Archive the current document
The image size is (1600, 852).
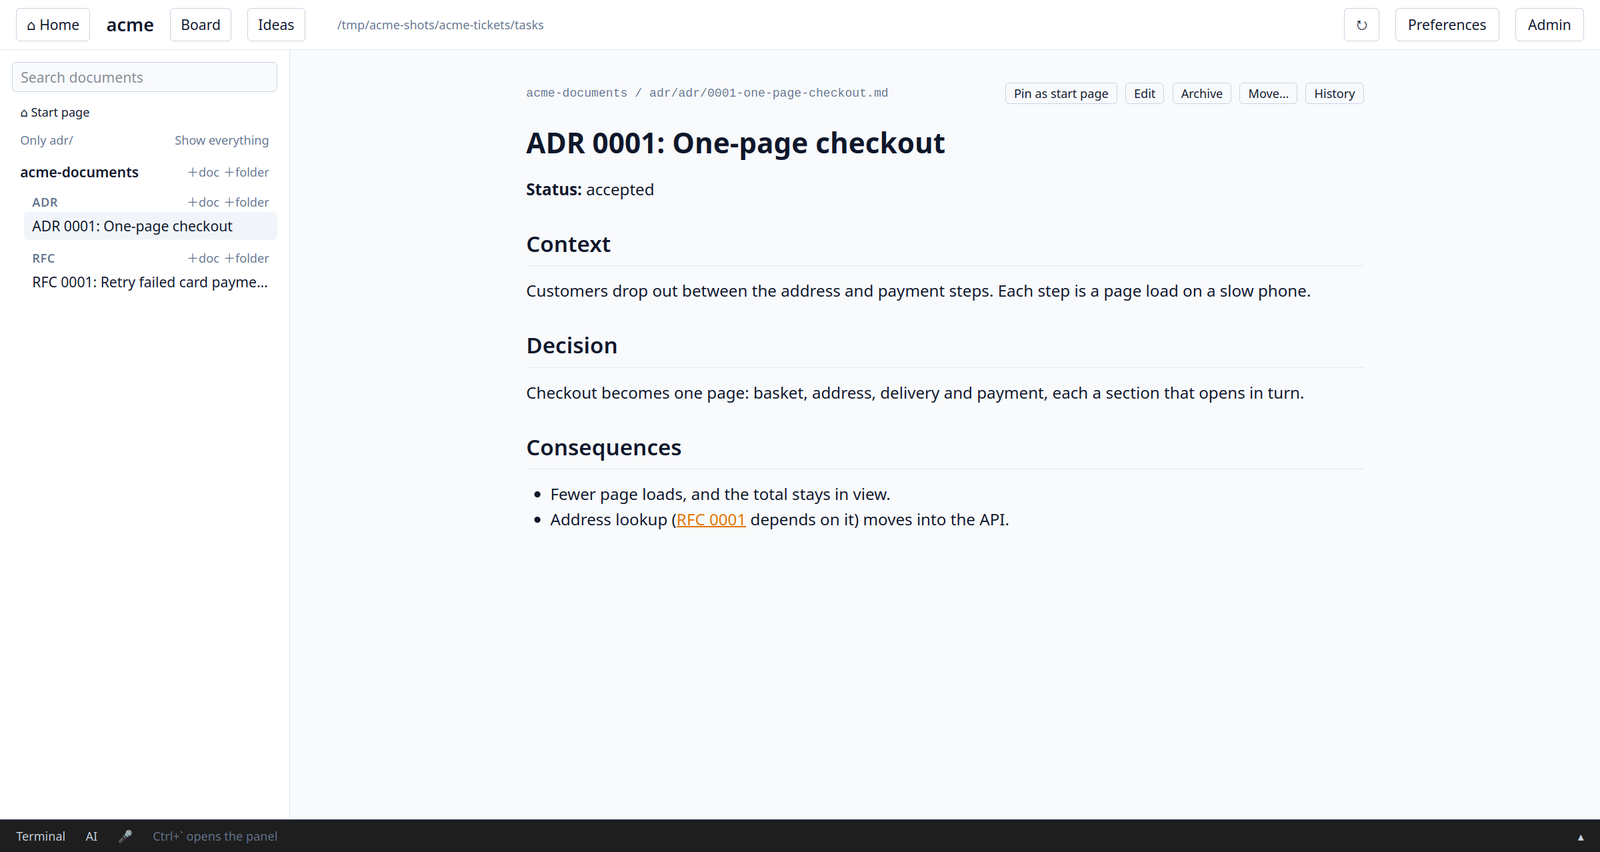coord(1201,93)
